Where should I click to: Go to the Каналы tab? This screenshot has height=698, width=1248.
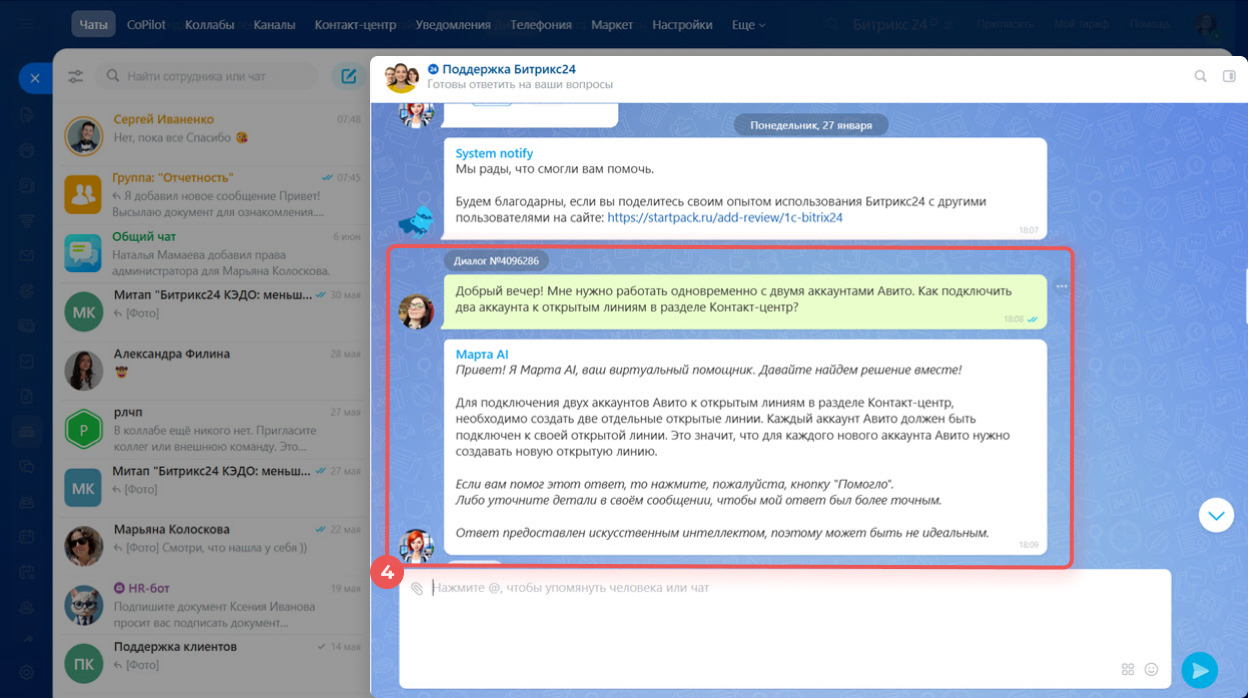coord(275,24)
